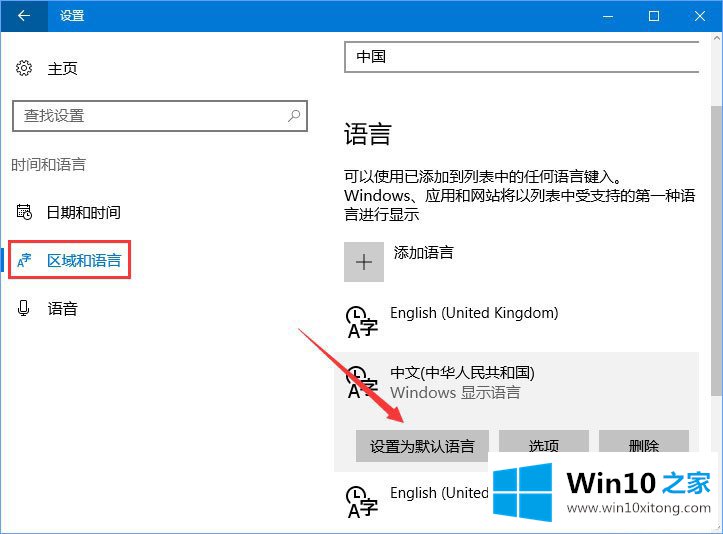Click the 区域和语言 language icon
This screenshot has width=723, height=534.
coord(24,260)
